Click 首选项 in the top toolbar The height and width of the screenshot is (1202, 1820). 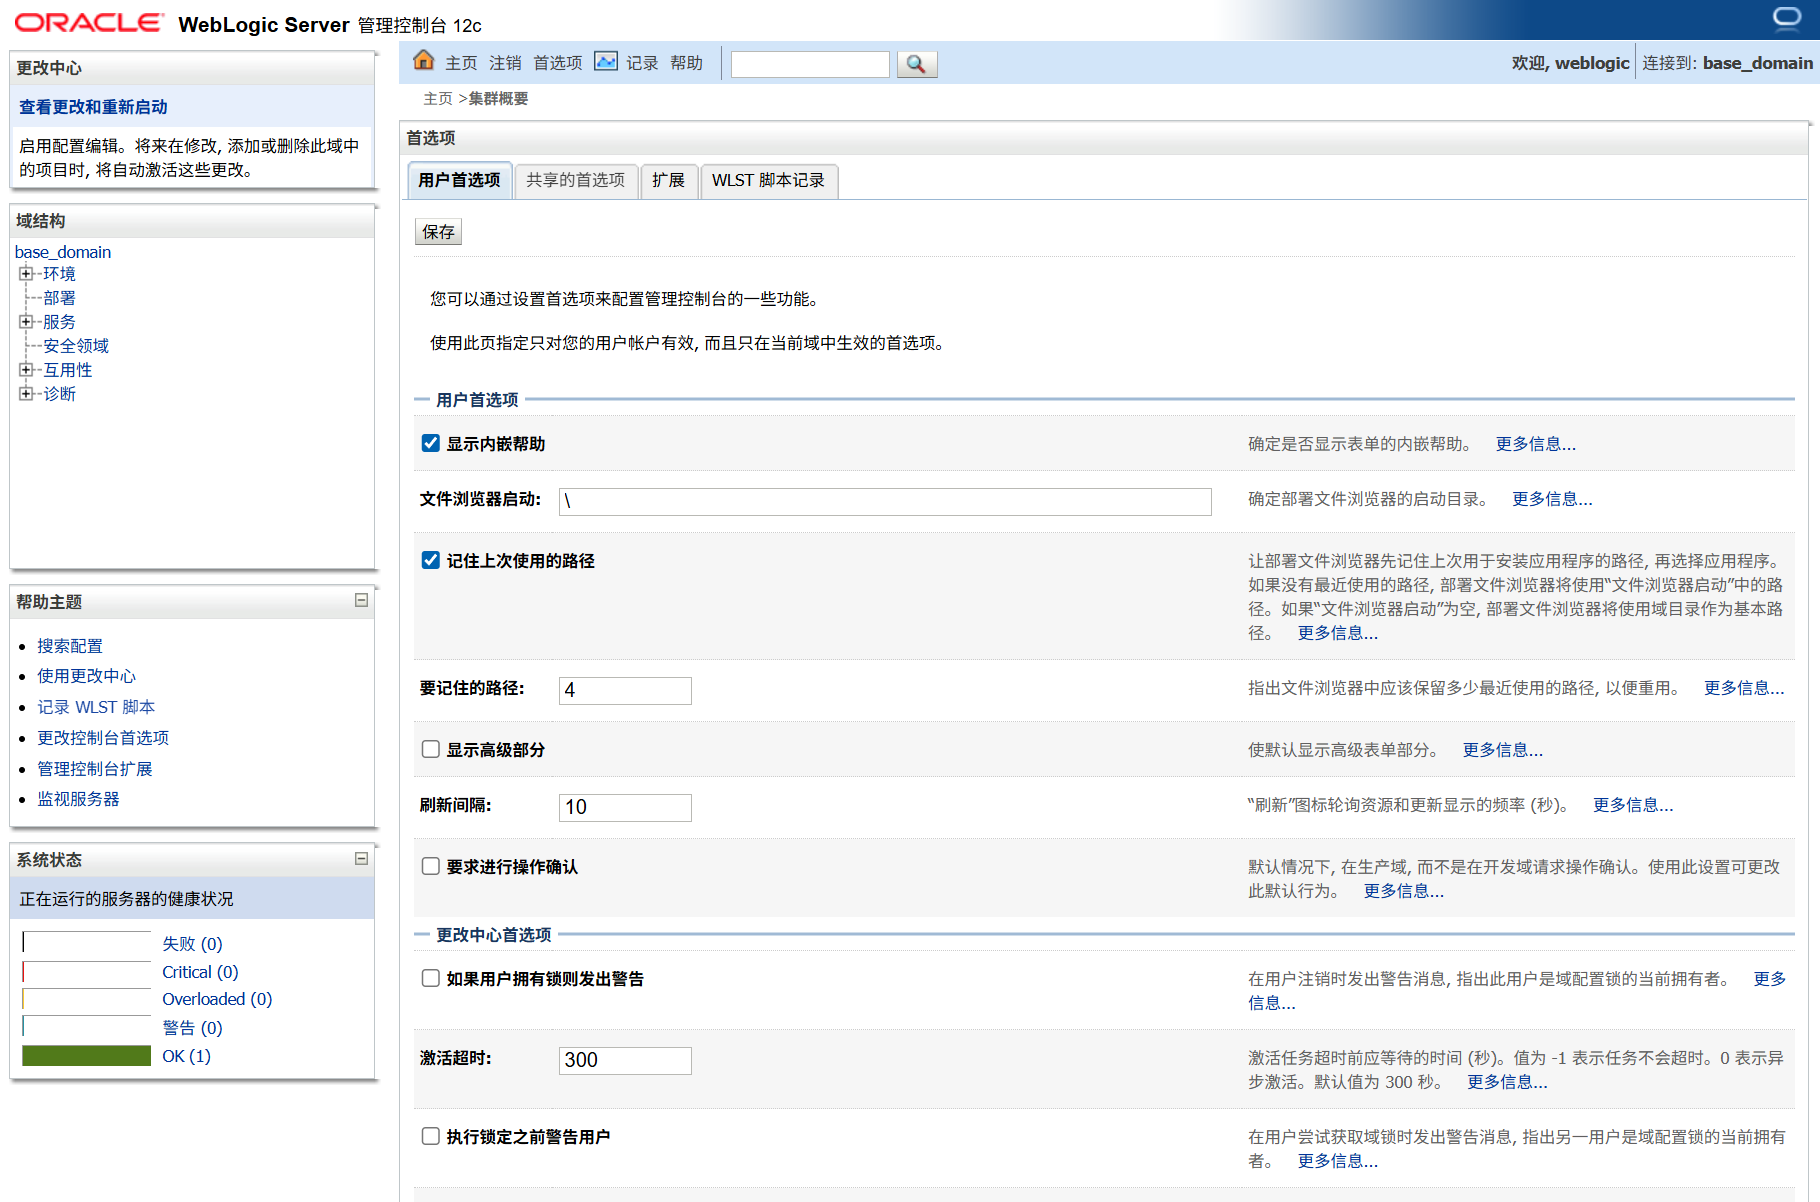point(557,63)
